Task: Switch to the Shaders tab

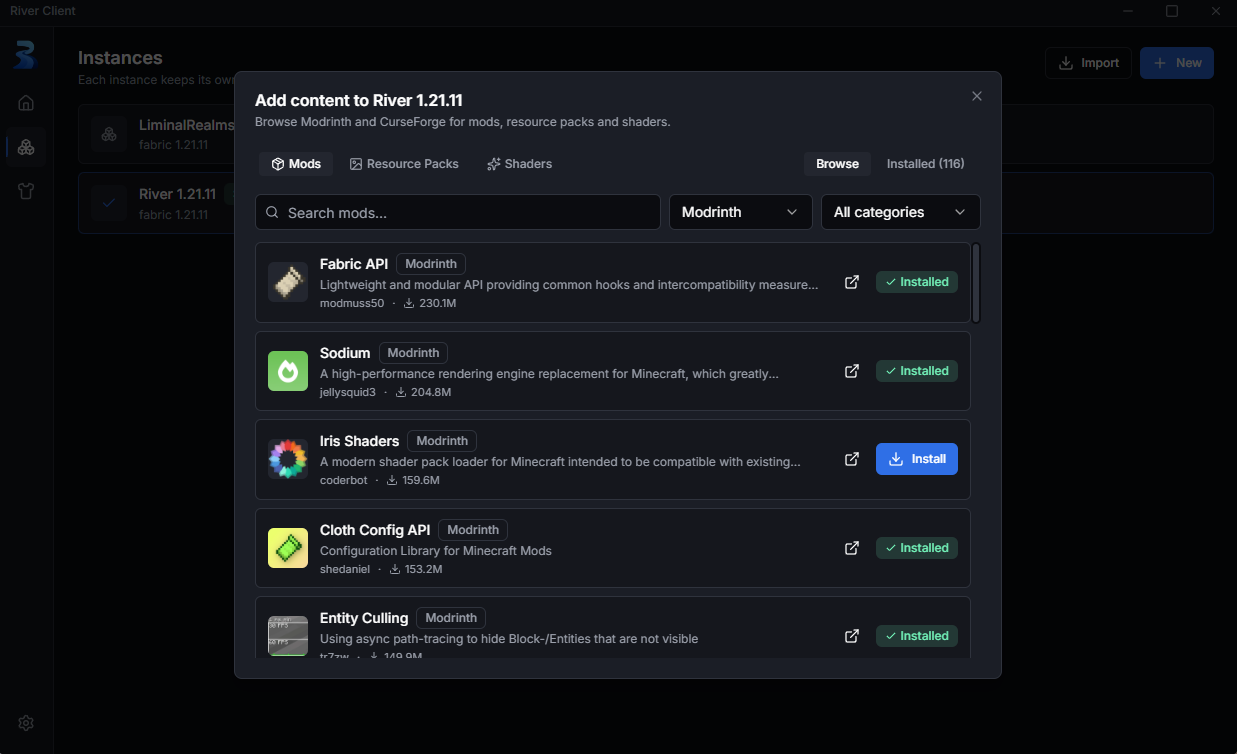Action: (x=519, y=164)
